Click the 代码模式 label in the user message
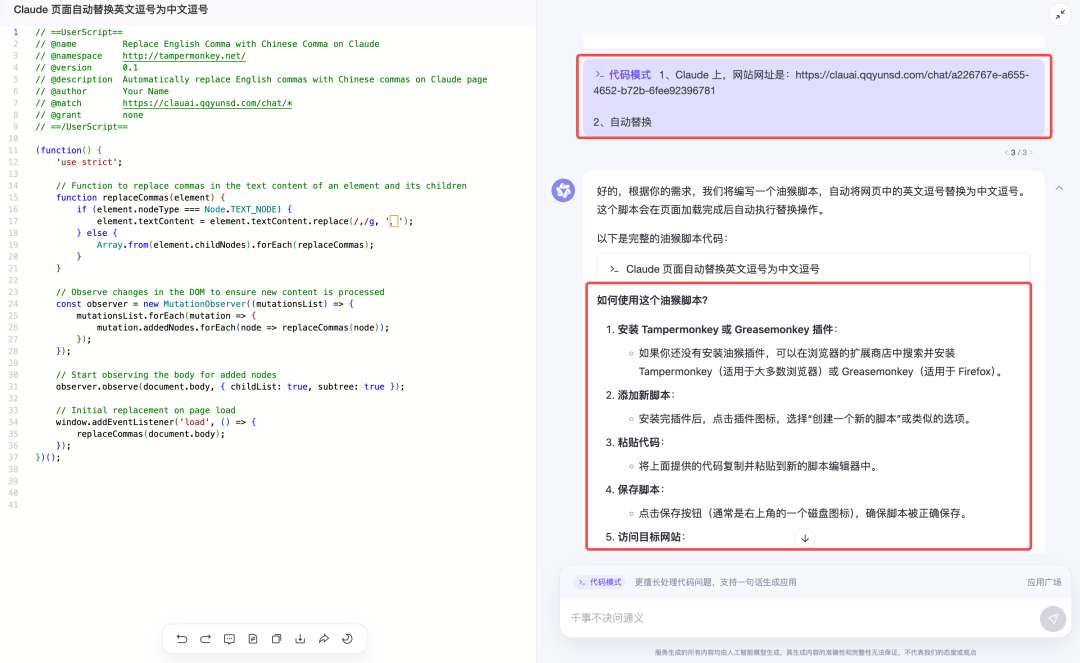 click(623, 74)
